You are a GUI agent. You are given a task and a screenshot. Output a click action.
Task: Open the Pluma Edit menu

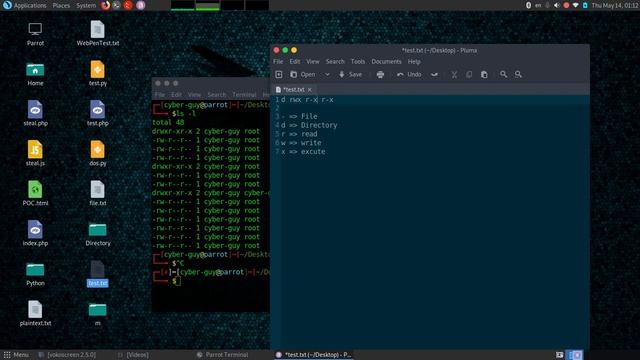(295, 62)
